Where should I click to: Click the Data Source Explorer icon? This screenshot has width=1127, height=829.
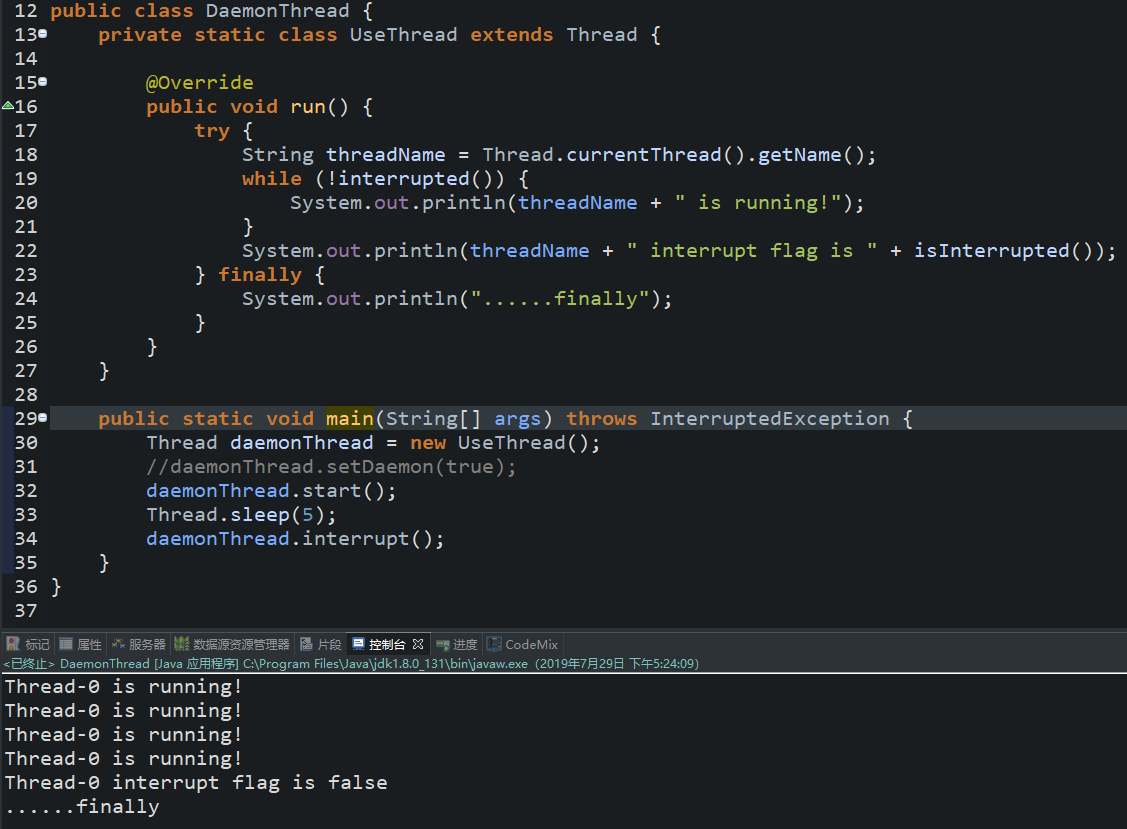click(182, 643)
